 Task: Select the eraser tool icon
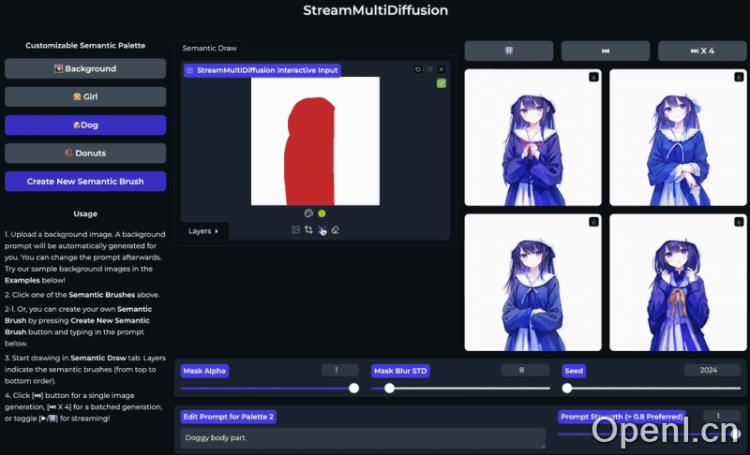(x=335, y=230)
